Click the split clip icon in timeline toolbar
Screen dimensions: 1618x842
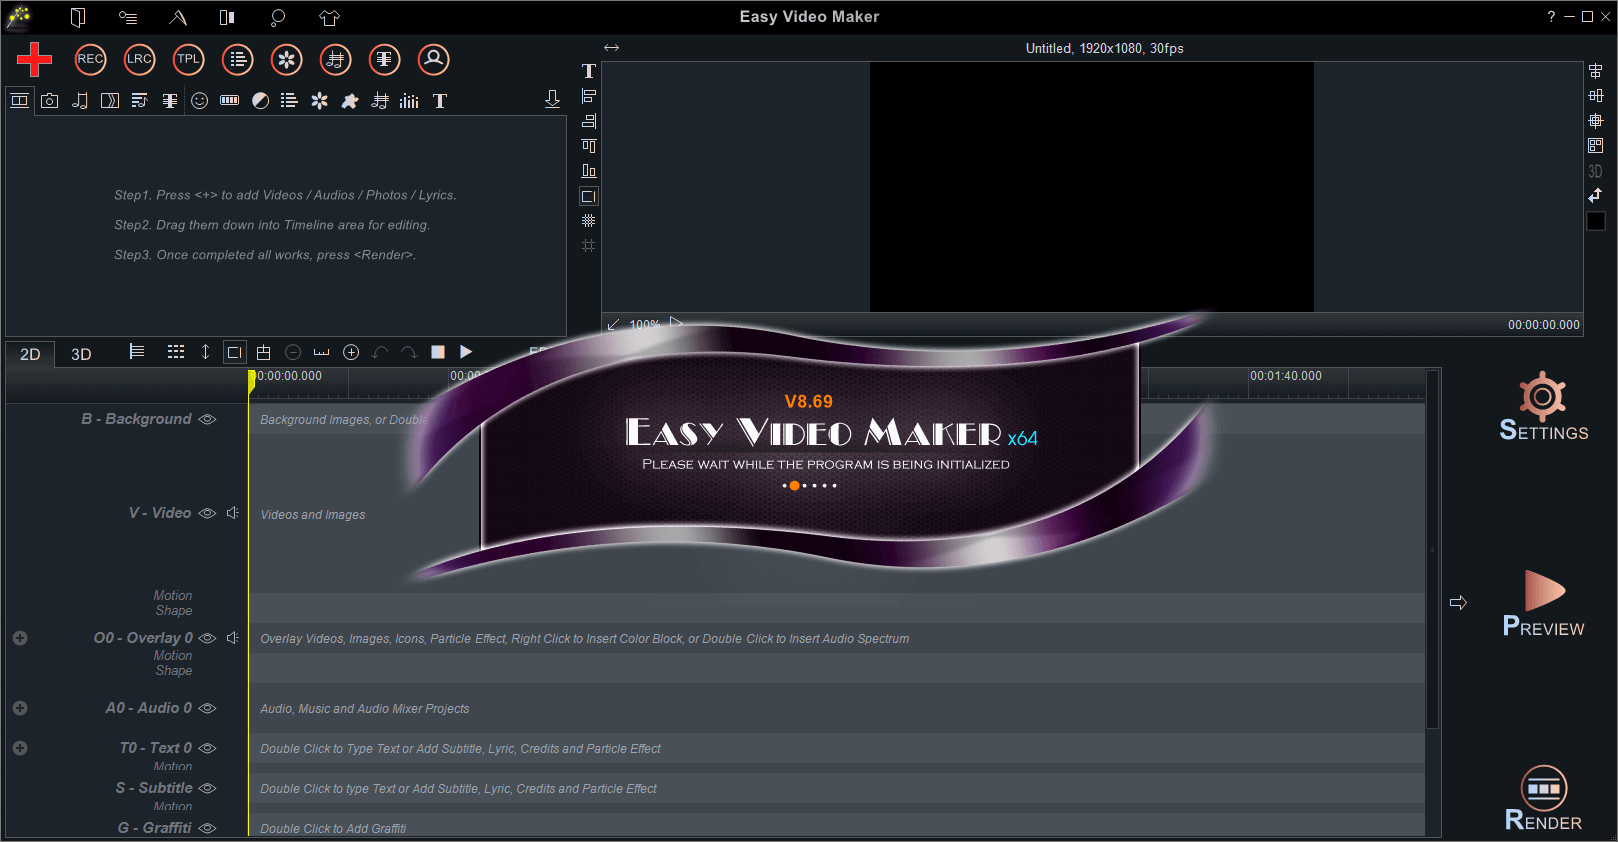[x=264, y=352]
